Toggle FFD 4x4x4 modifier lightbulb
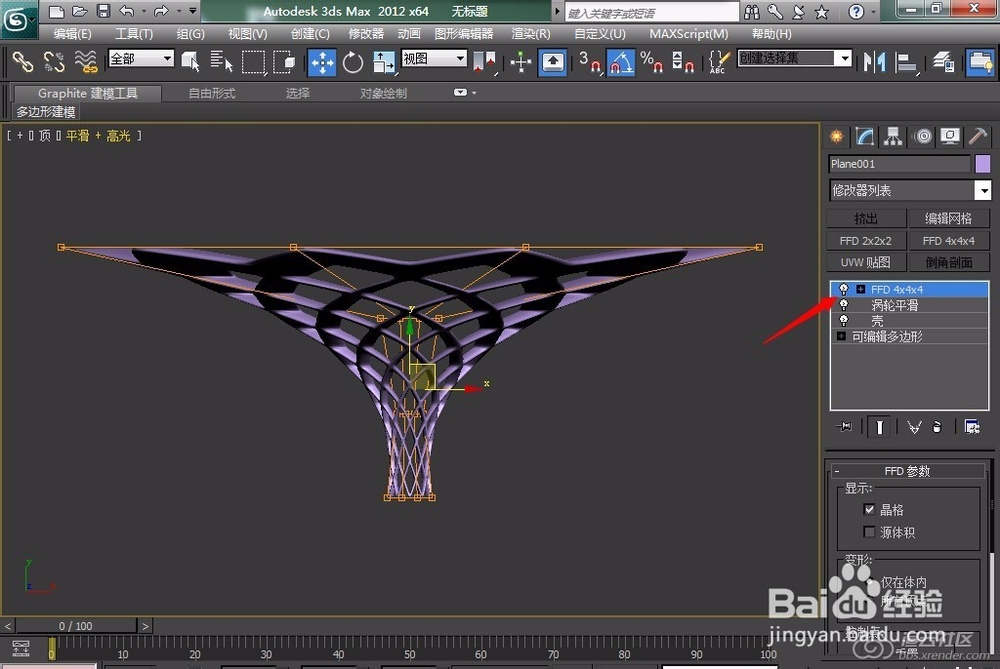The image size is (1000, 669). [843, 289]
